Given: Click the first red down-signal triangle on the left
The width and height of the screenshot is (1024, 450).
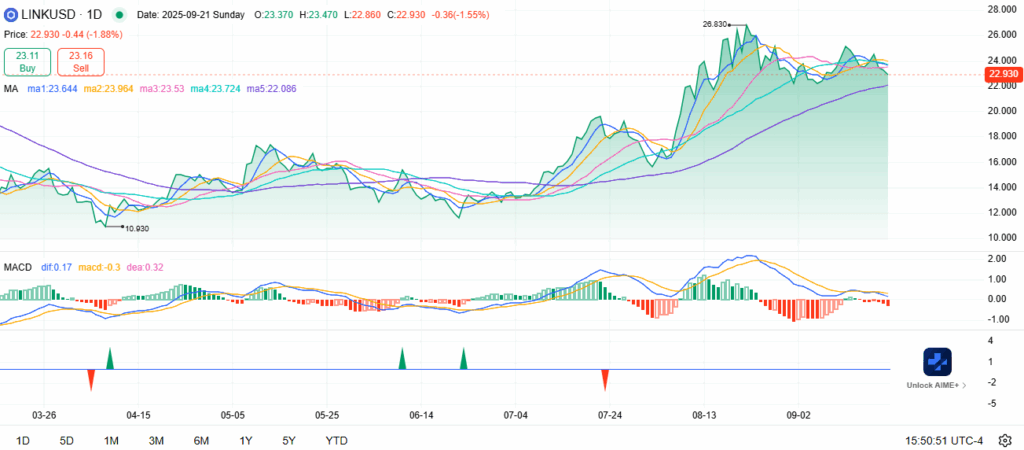Looking at the screenshot, I should (x=91, y=379).
